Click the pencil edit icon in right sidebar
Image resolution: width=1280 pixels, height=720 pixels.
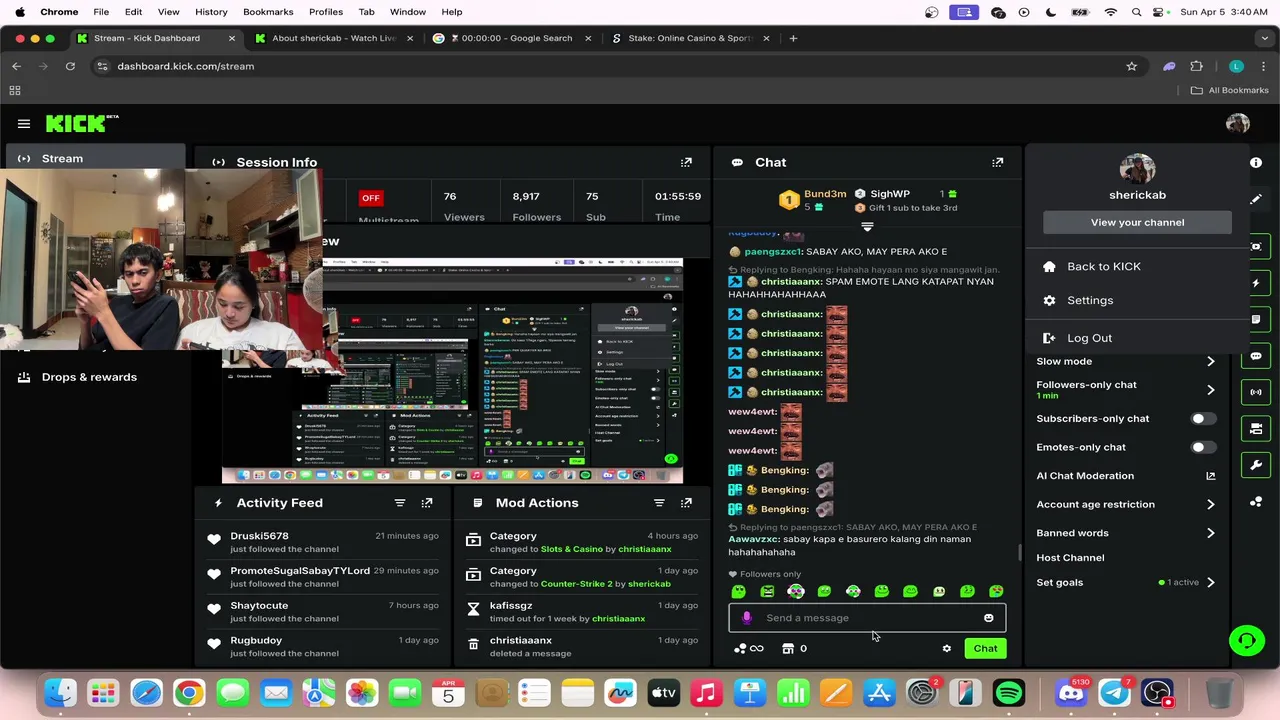click(x=1256, y=199)
